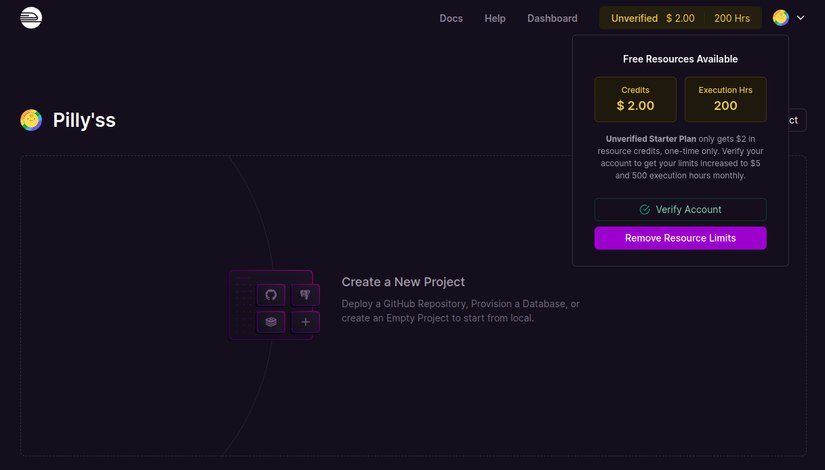Screen dimensions: 825x470
Task: Click the Free Resources Available title
Action: pos(680,59)
